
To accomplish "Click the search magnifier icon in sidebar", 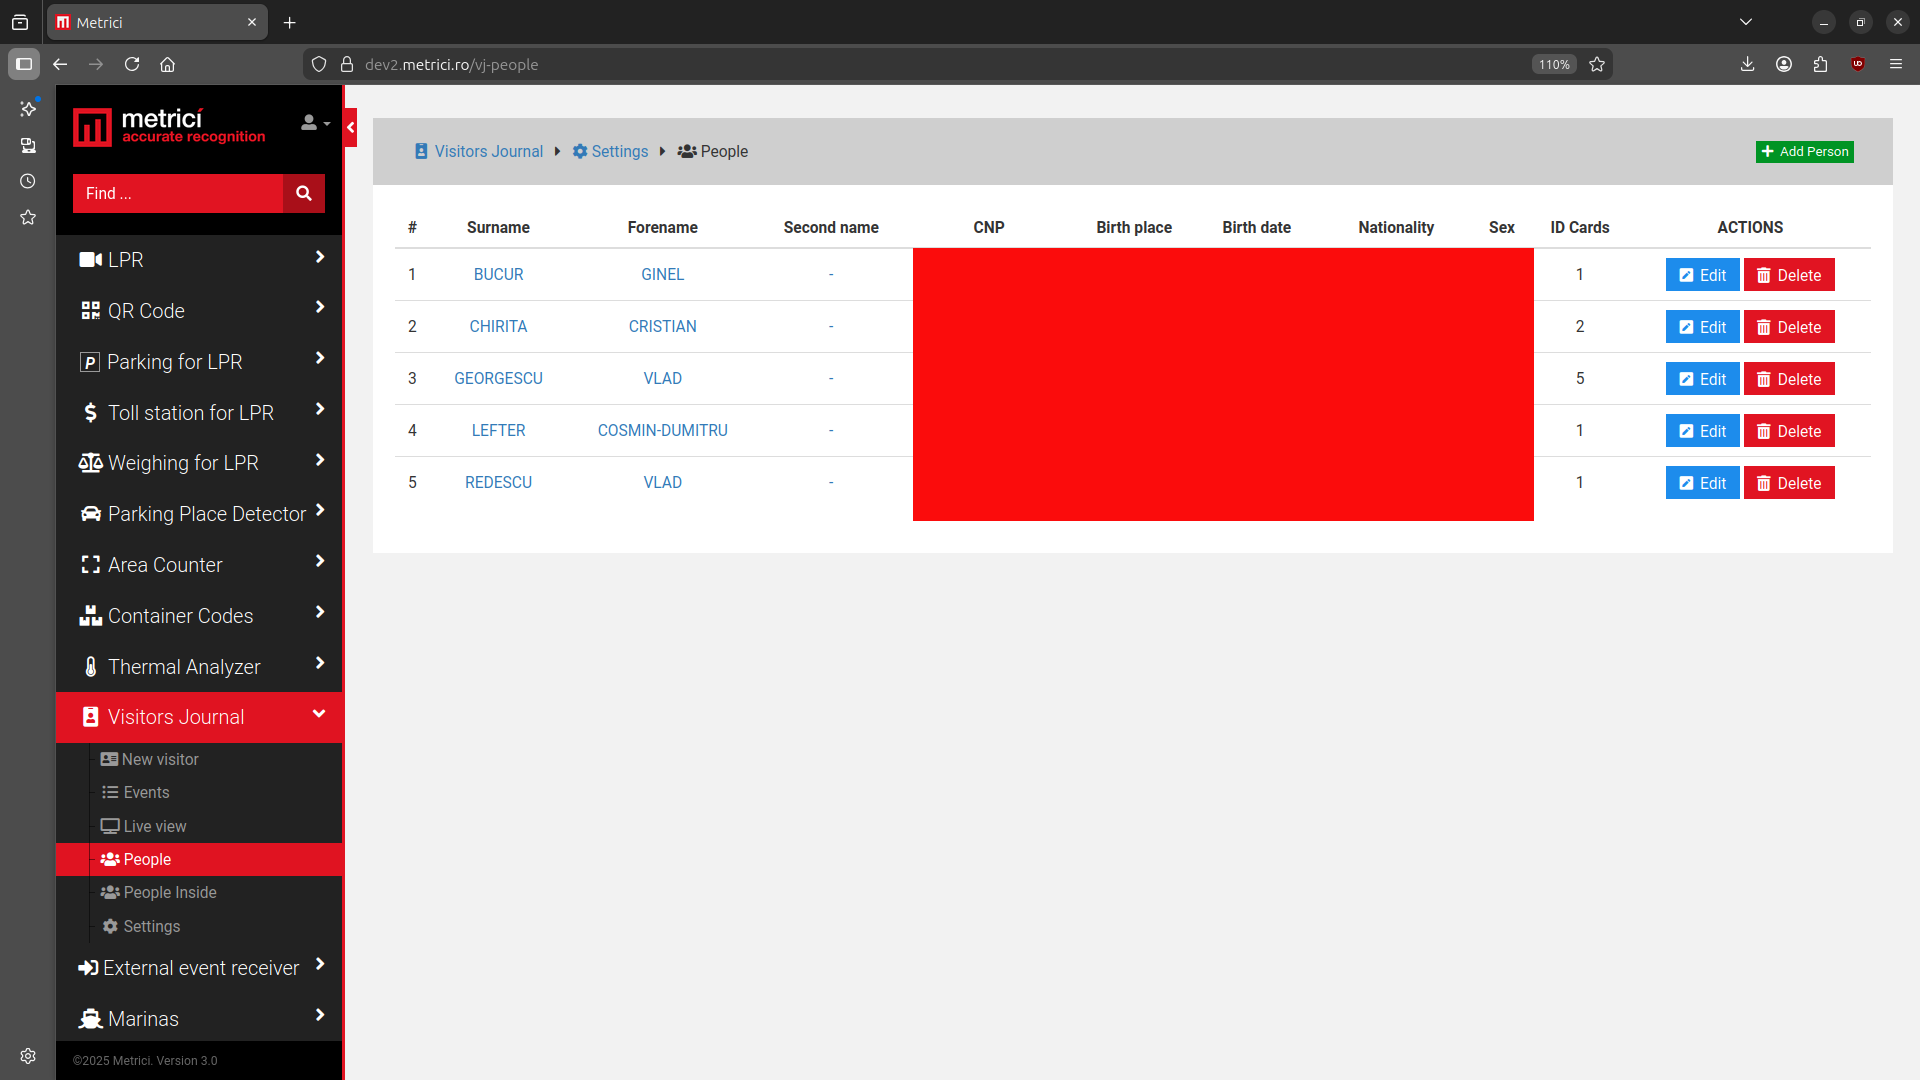I will point(304,194).
